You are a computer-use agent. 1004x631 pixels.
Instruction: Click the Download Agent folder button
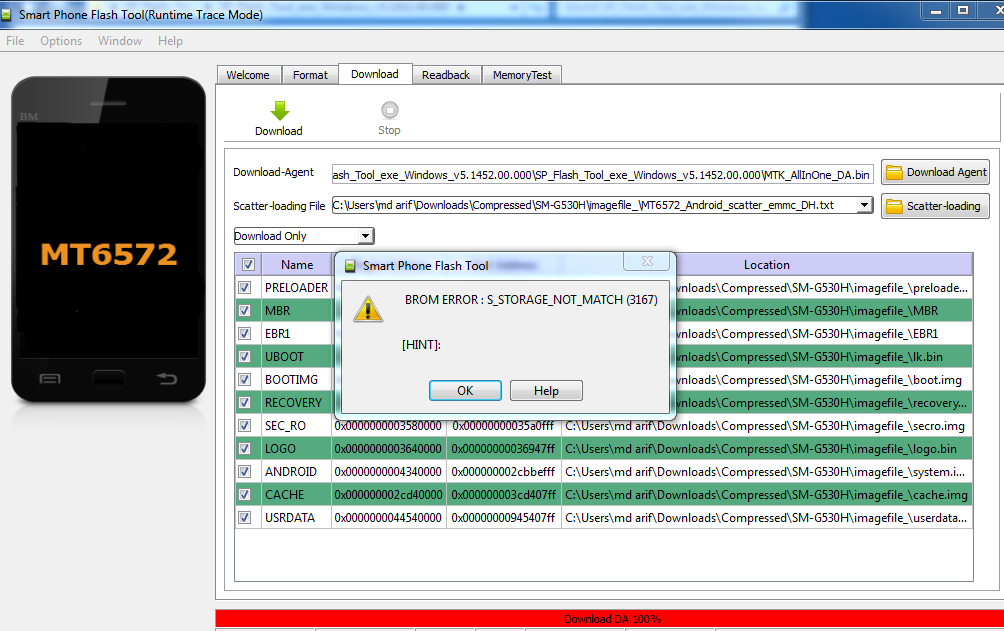[934, 172]
